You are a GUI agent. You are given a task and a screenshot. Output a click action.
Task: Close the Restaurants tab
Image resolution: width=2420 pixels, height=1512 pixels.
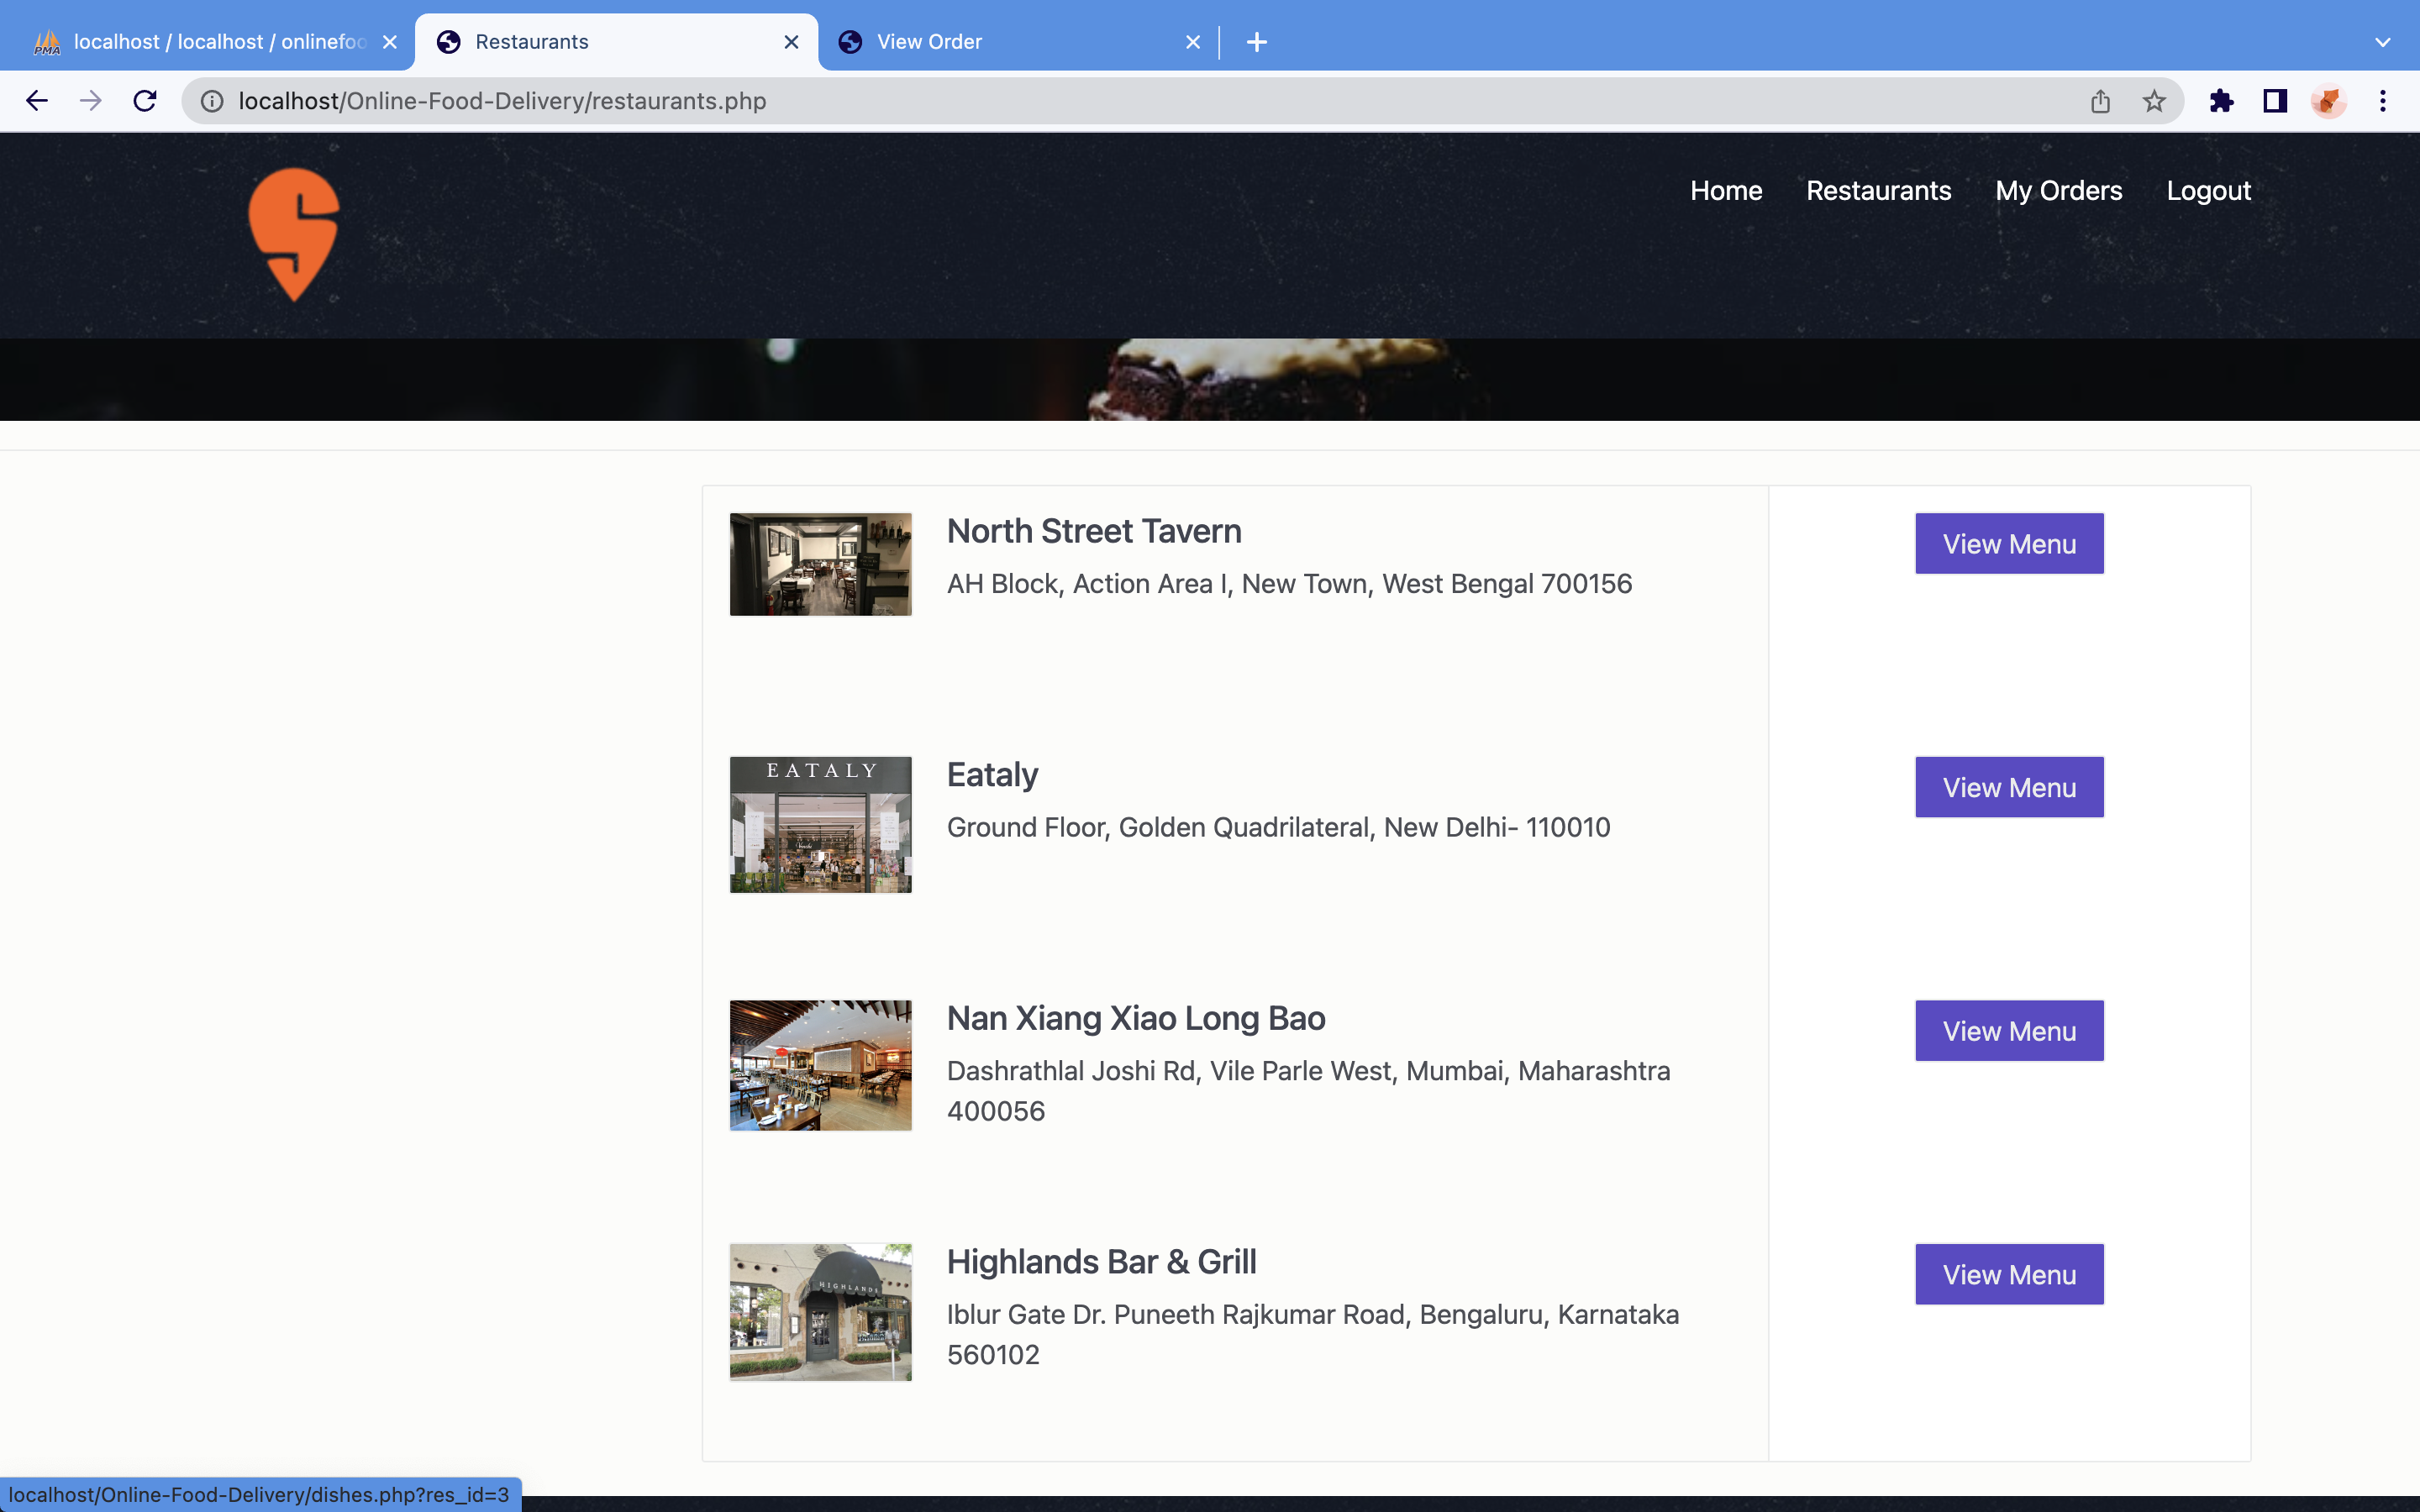pyautogui.click(x=791, y=42)
